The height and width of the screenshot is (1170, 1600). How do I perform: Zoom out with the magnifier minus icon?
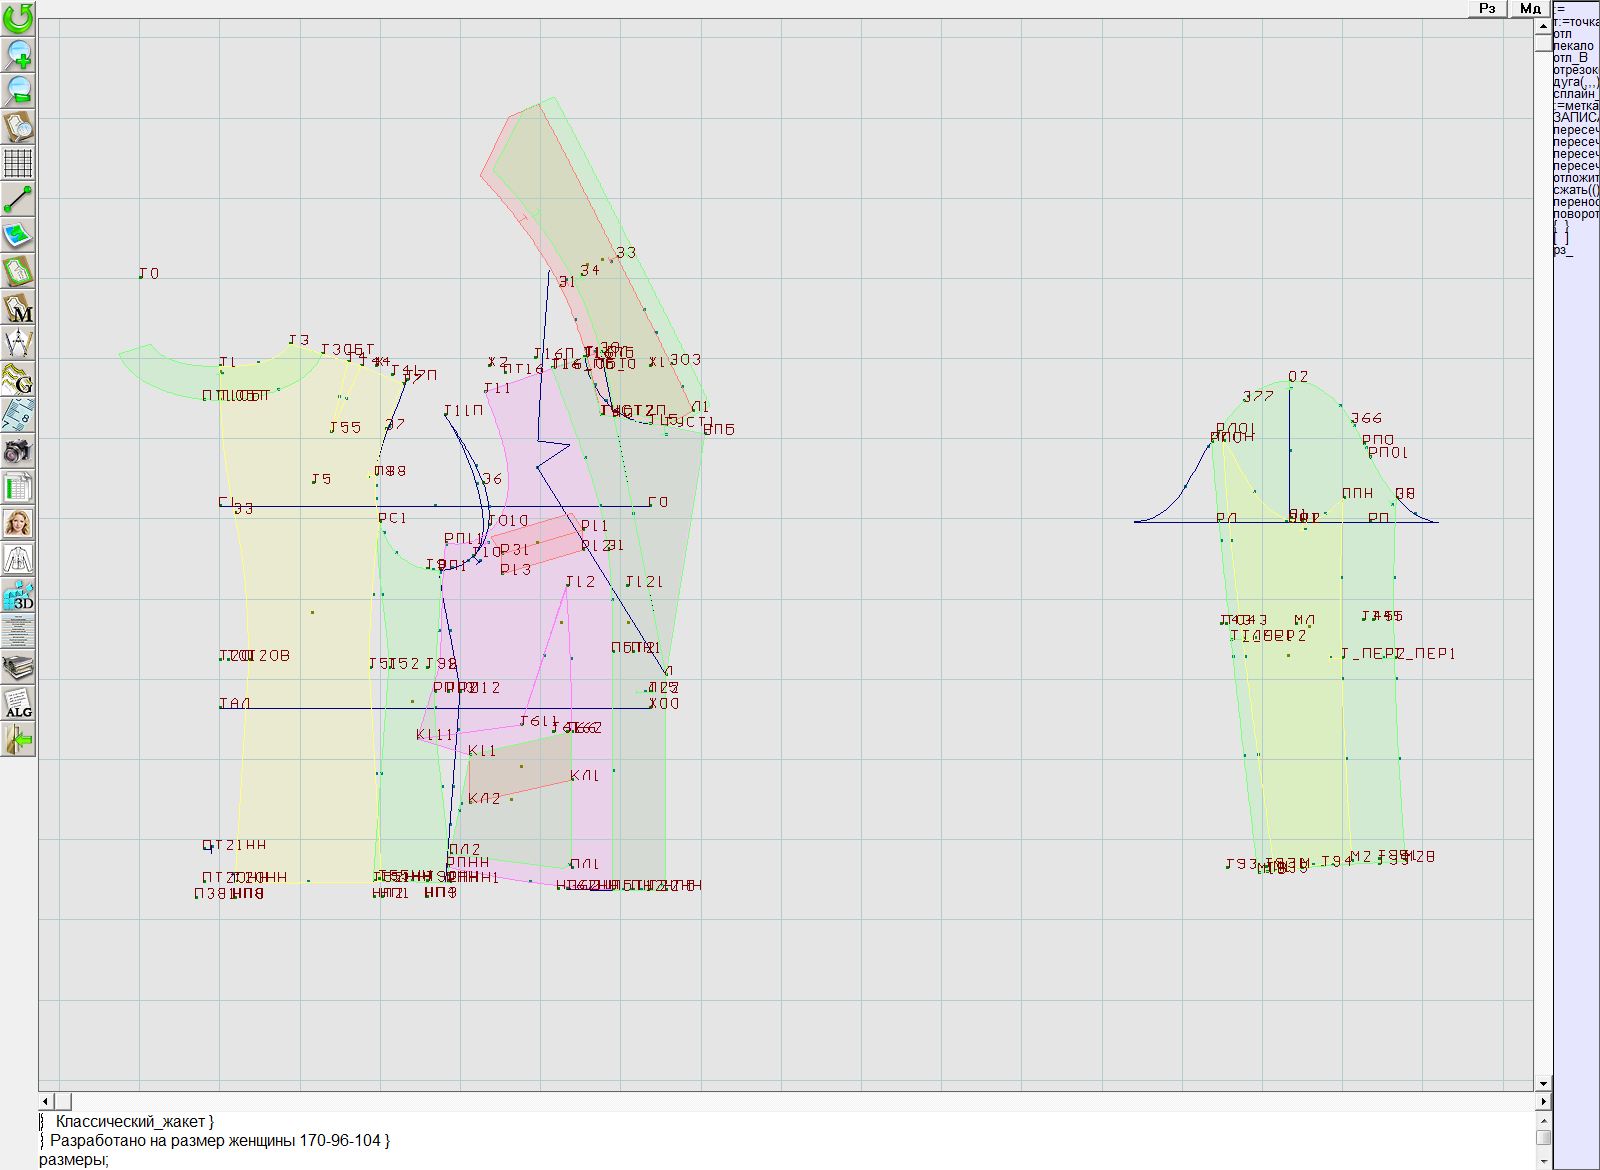tap(18, 90)
